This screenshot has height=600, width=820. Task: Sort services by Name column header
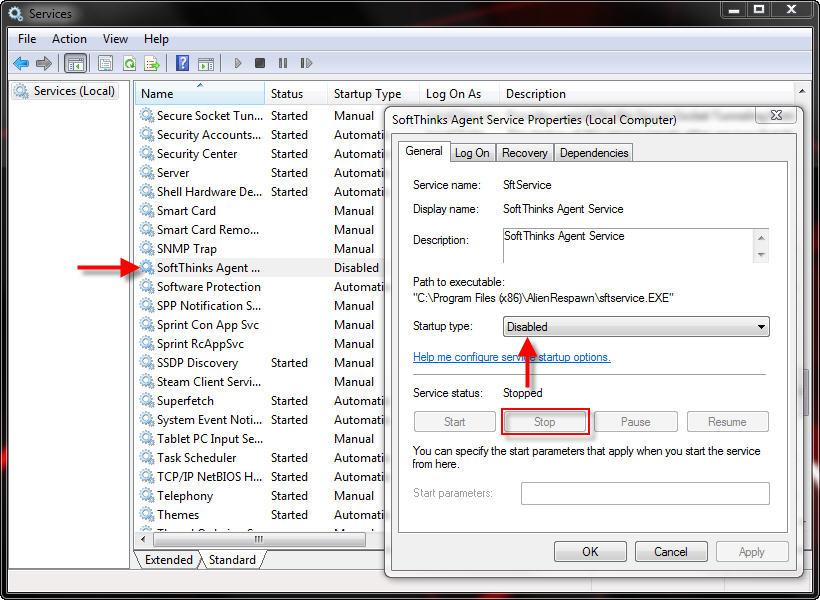click(200, 94)
